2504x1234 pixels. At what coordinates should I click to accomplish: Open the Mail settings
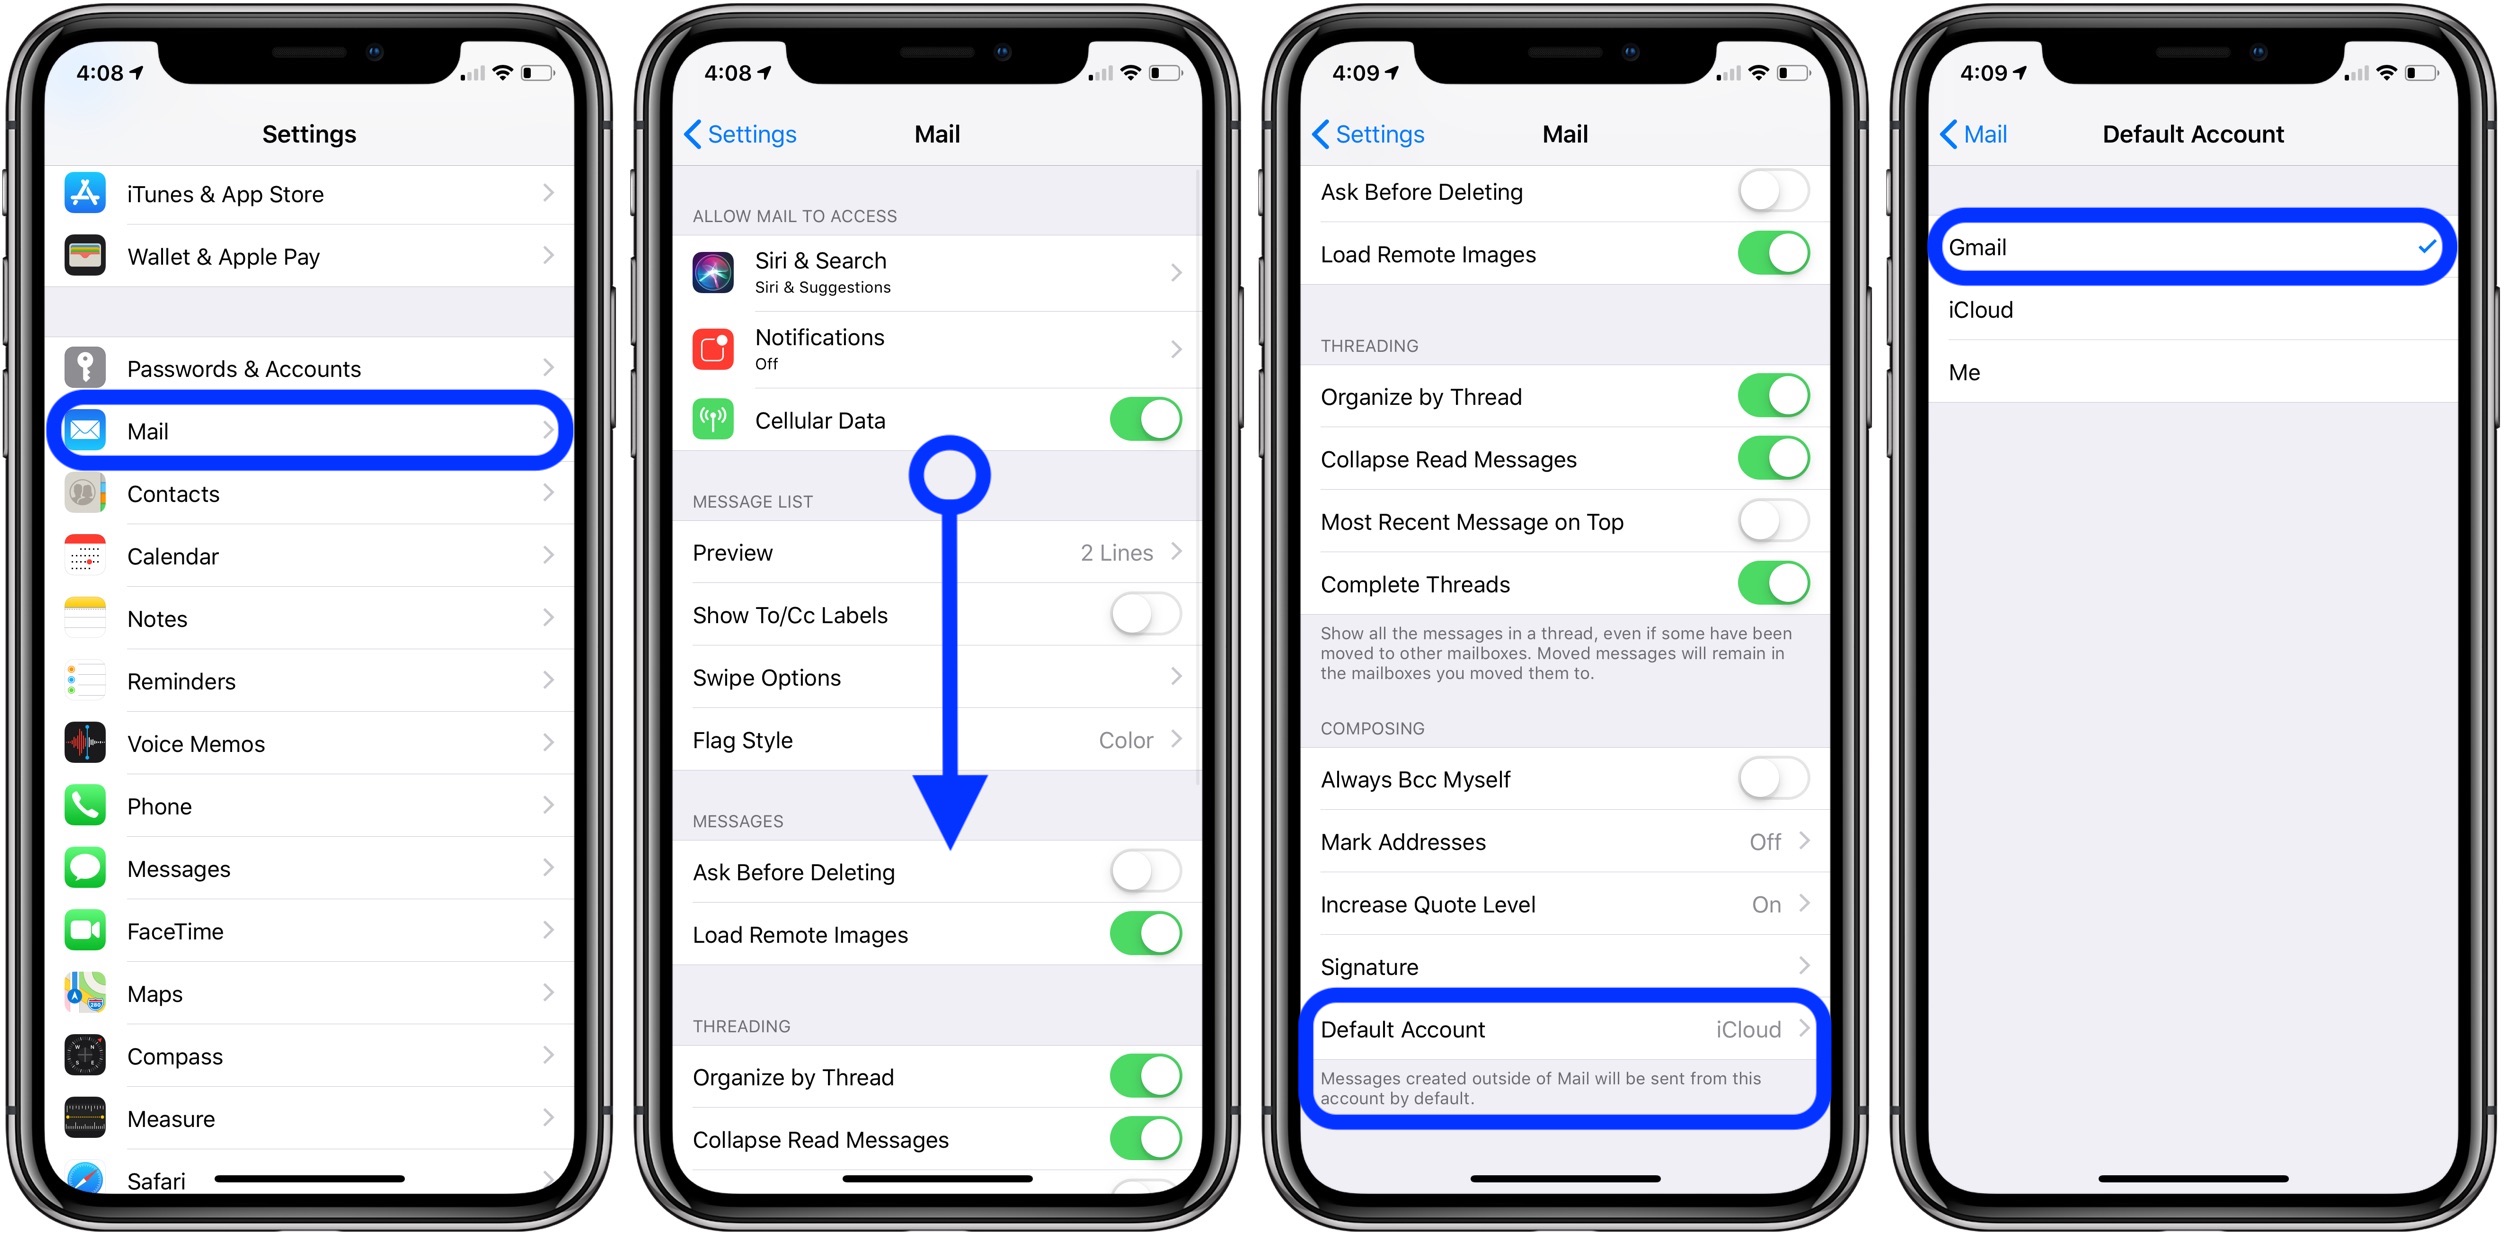pos(313,431)
